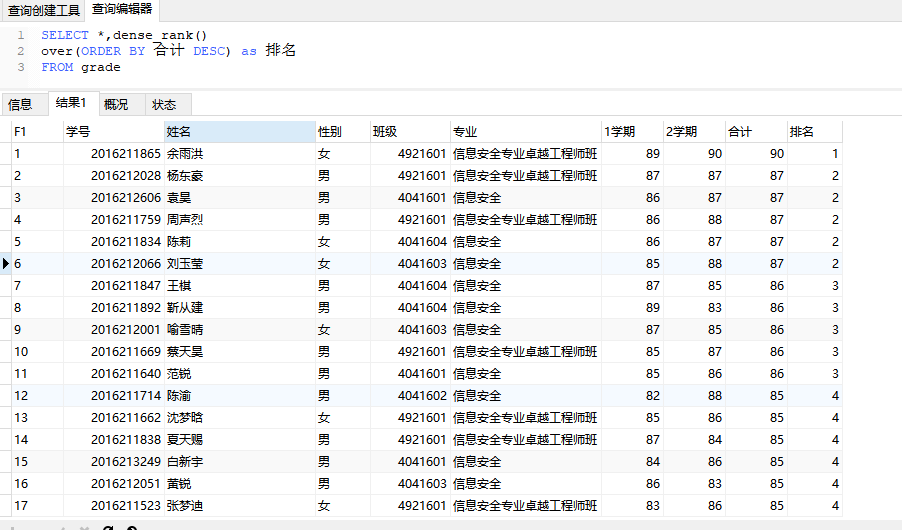
Task: Select student ID cell 2016212066
Action: (x=114, y=264)
